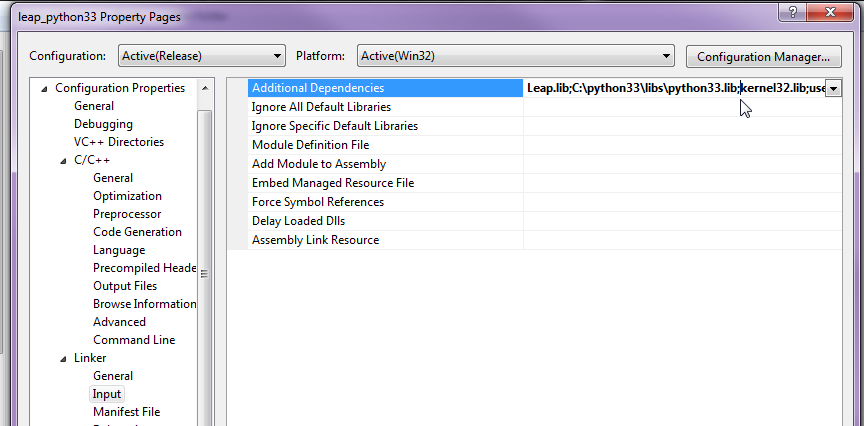
Task: Collapse the C/C++ tree node
Action: click(x=63, y=160)
